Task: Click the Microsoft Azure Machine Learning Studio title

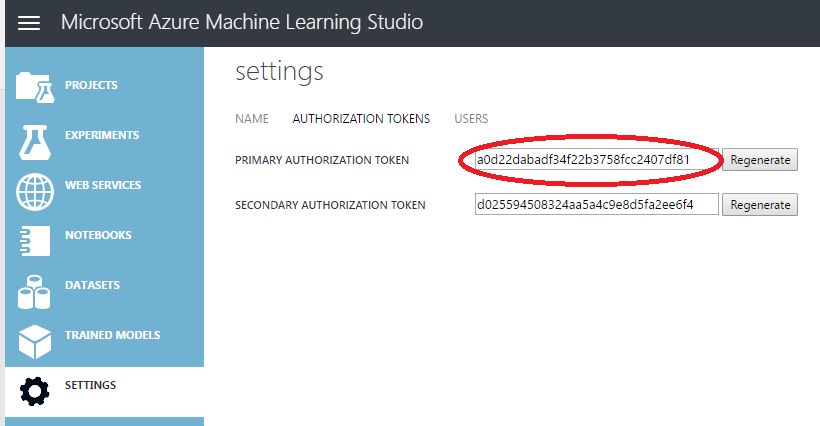Action: 242,22
